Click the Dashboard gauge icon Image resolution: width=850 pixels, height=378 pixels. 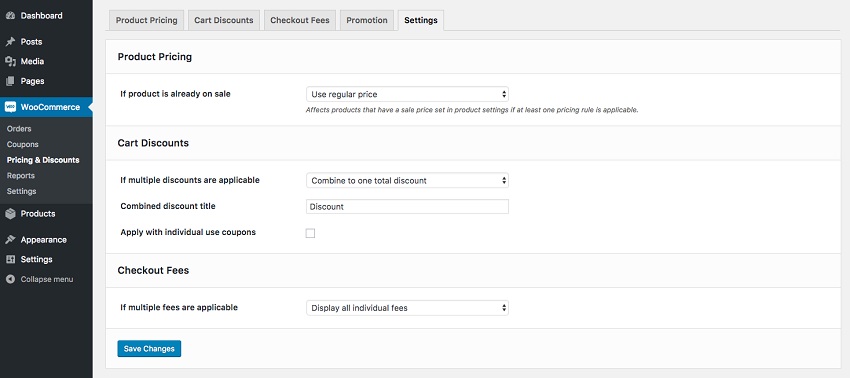(10, 16)
